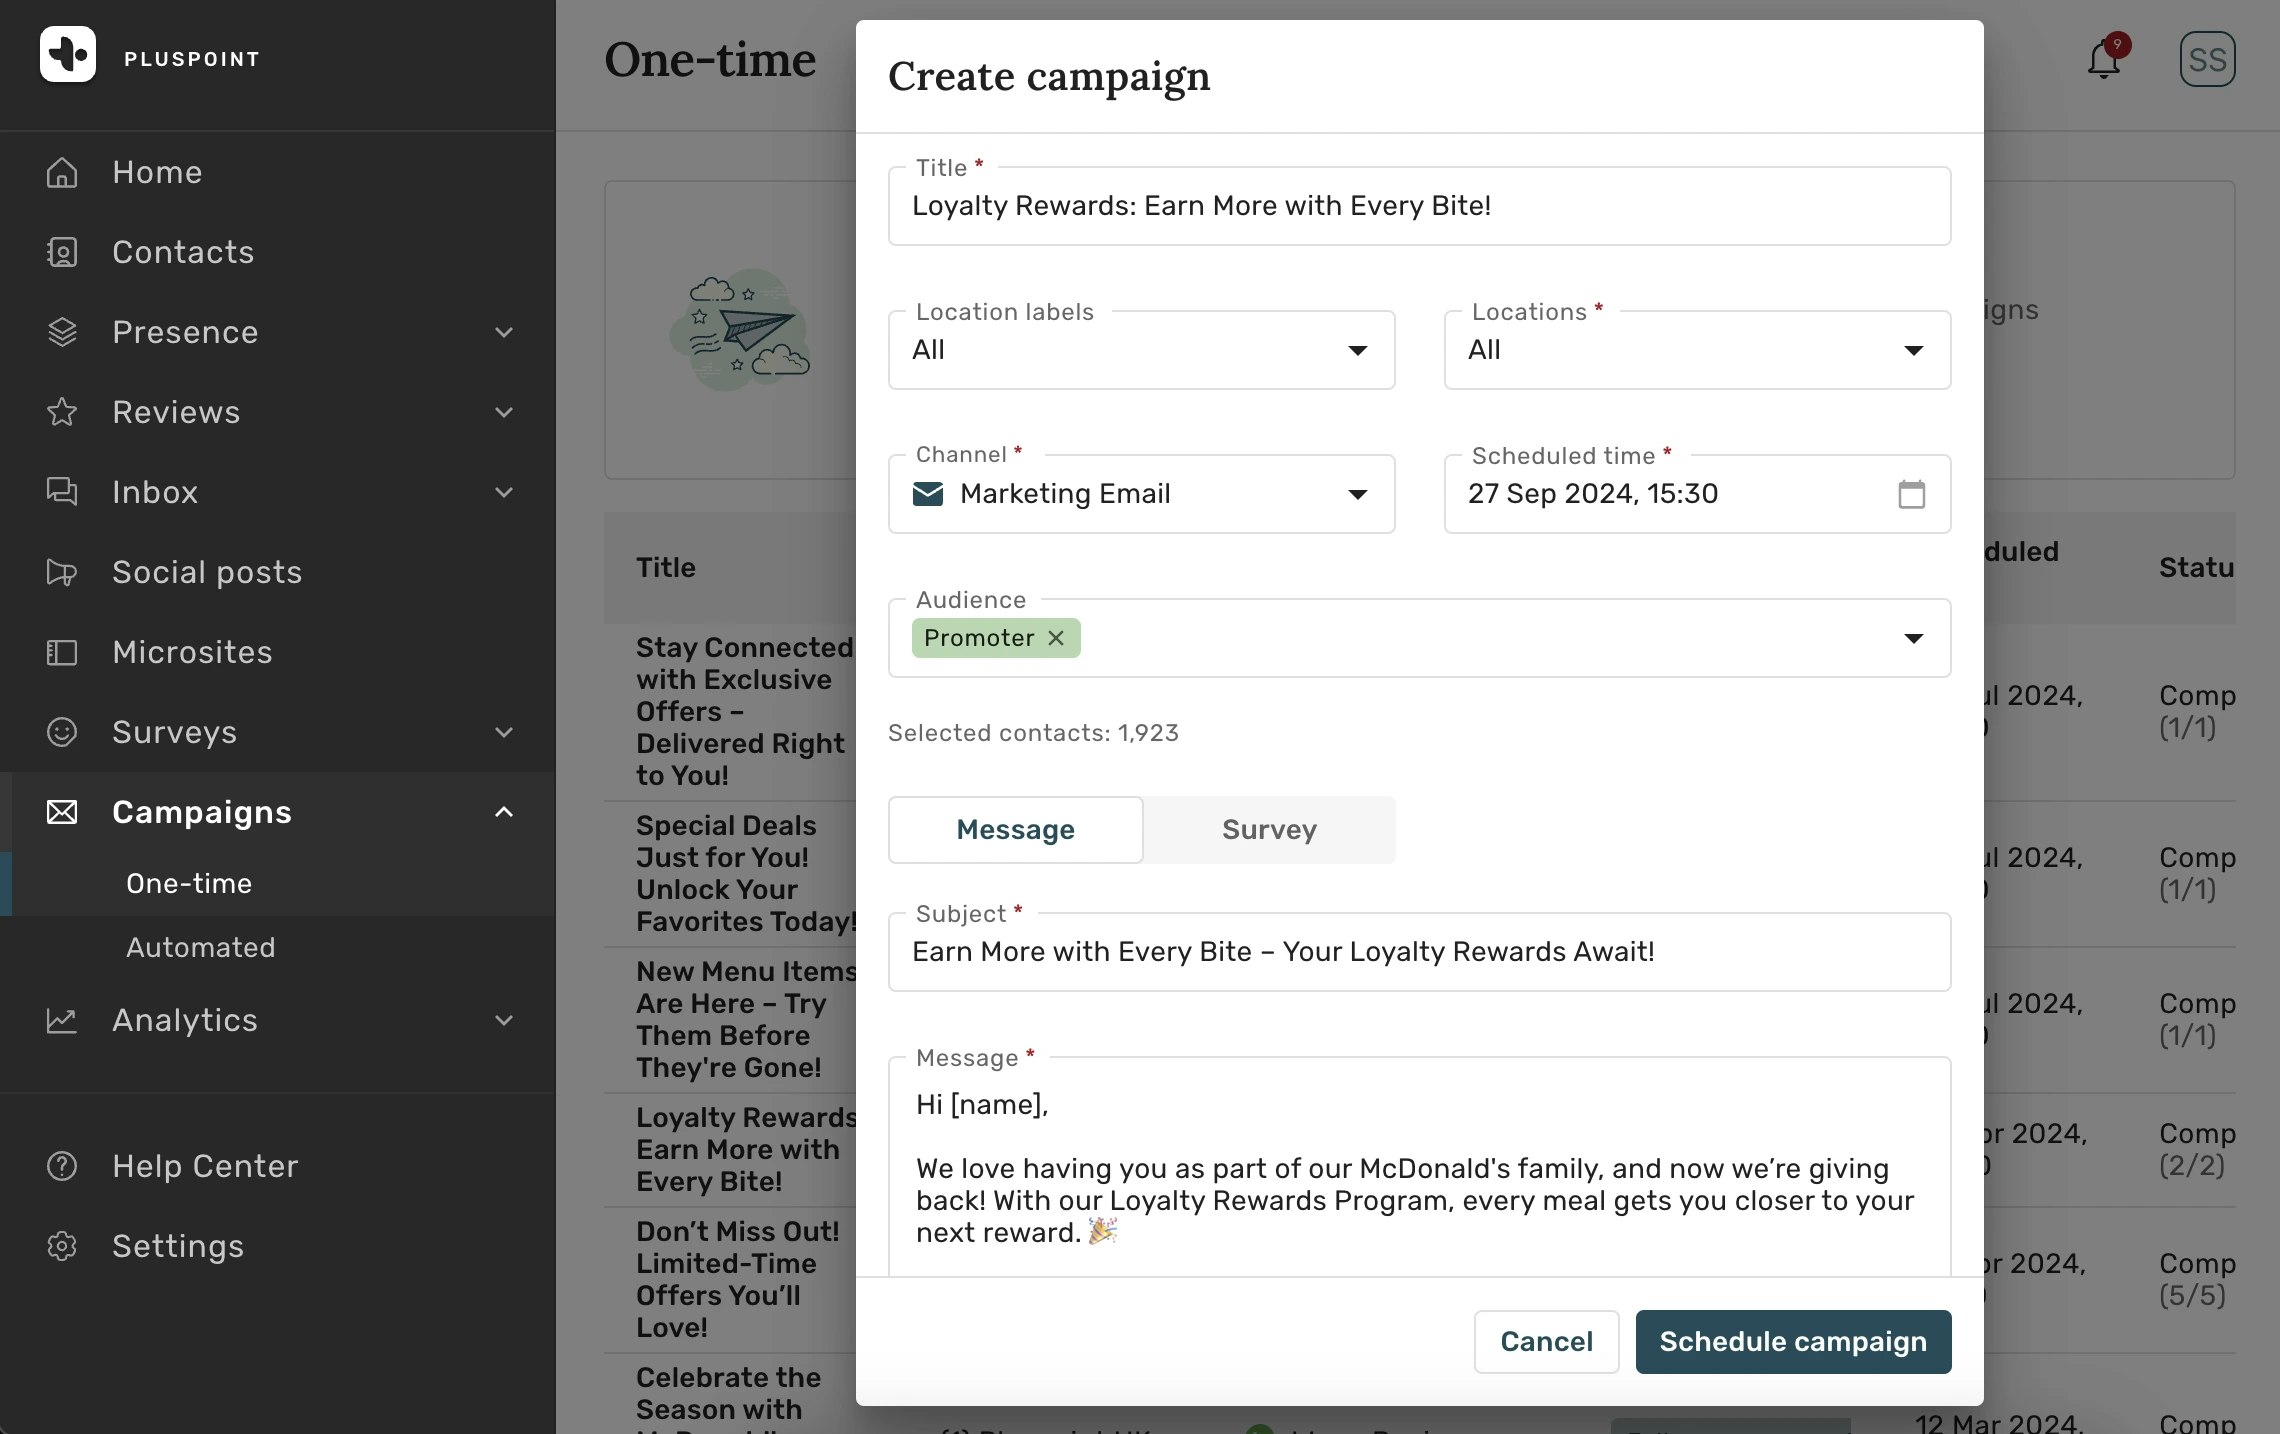Expand the Reviews sidebar menu
The width and height of the screenshot is (2280, 1434).
click(x=504, y=412)
